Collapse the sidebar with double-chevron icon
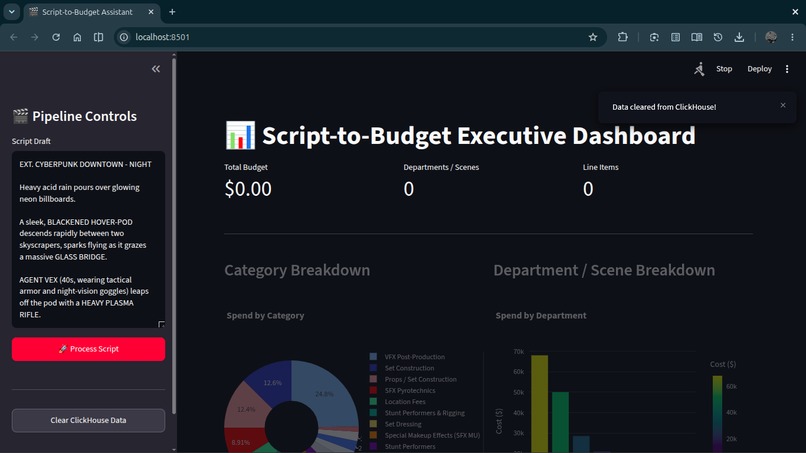The width and height of the screenshot is (806, 453). point(156,69)
